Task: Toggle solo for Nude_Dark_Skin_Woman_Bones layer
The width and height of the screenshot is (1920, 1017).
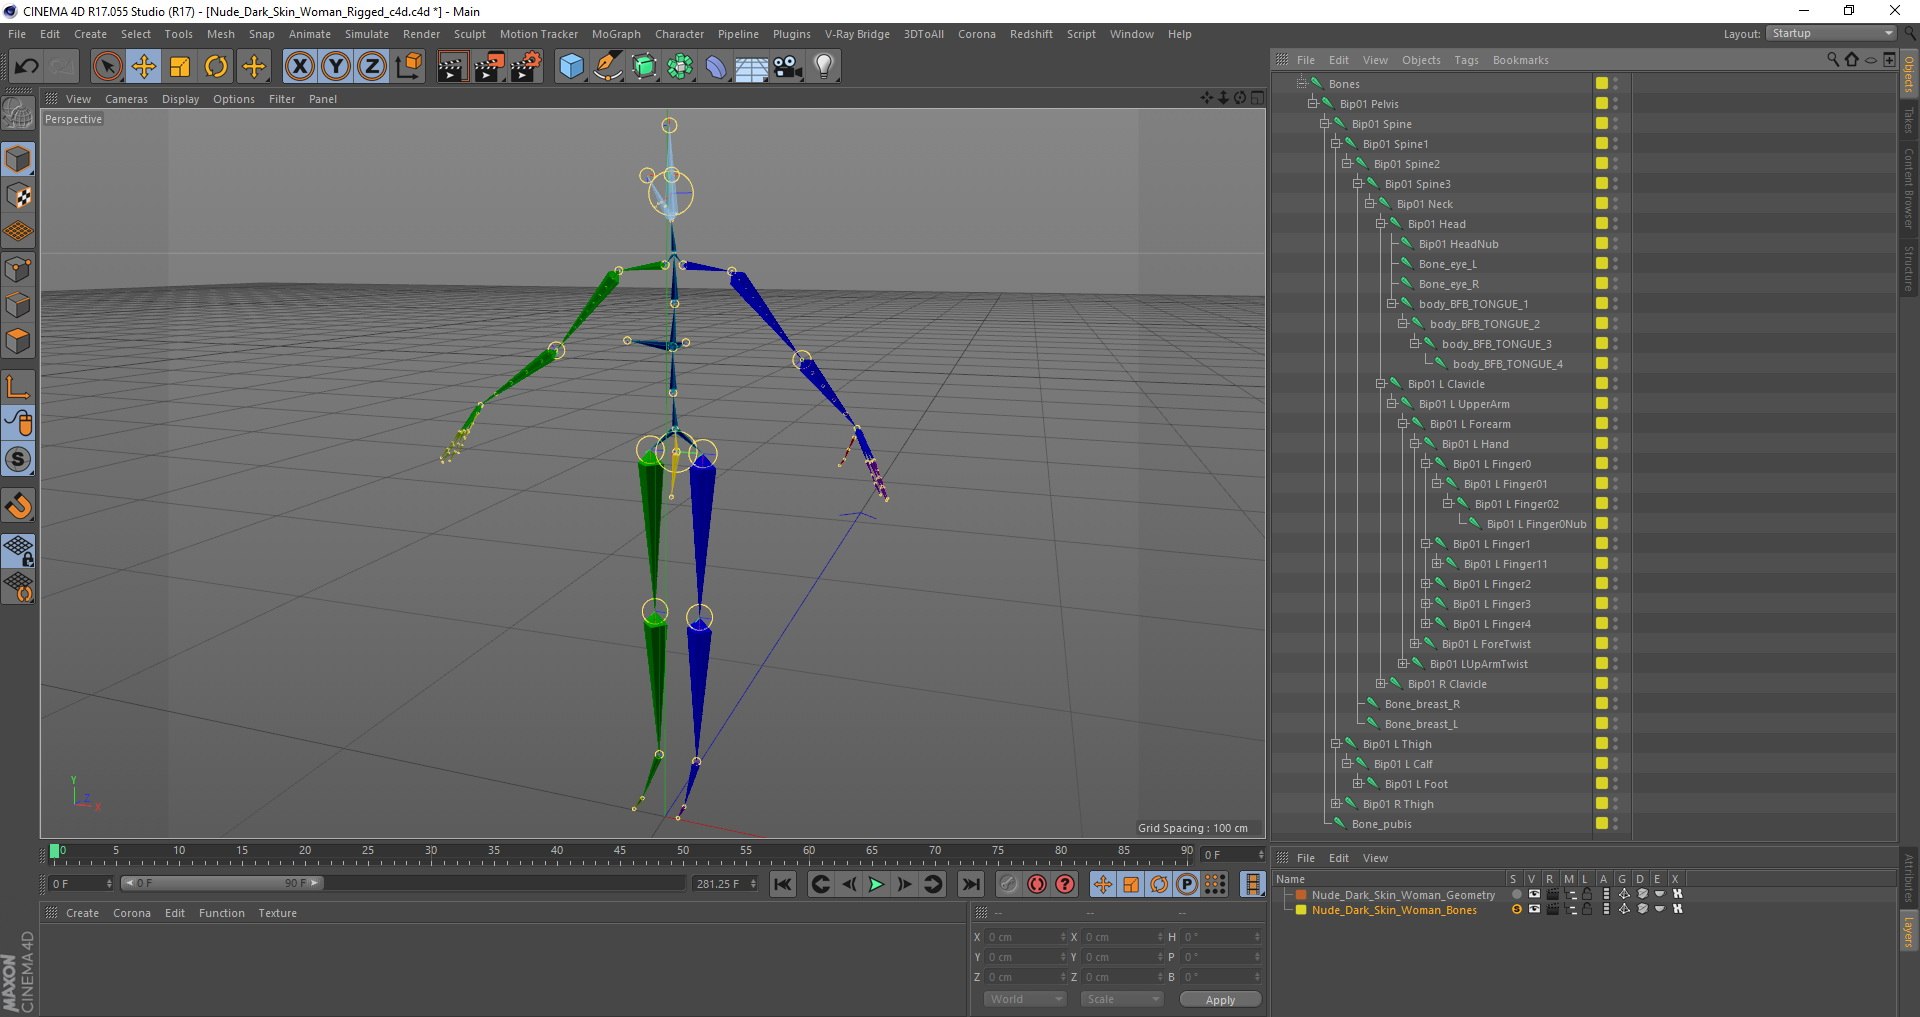Action: [x=1517, y=910]
